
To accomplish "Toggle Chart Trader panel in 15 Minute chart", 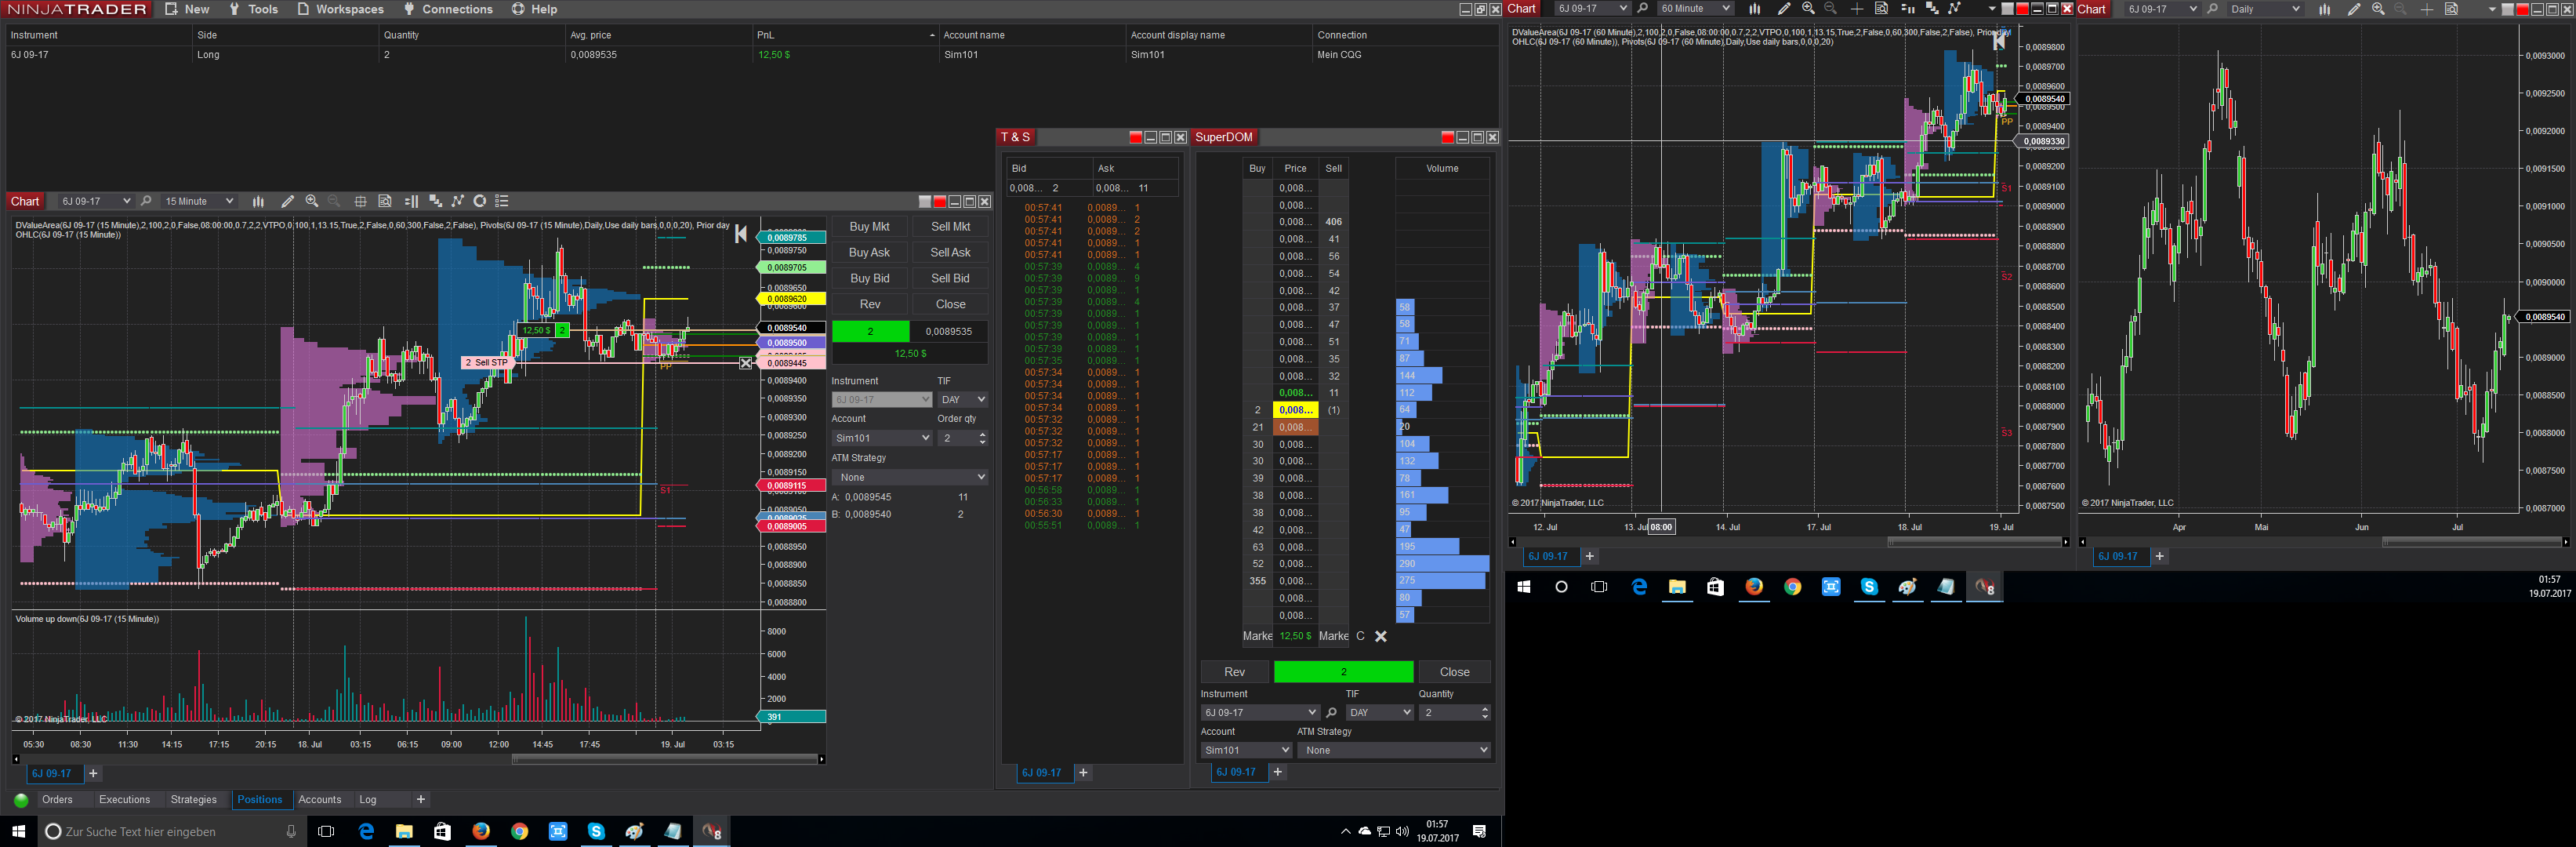I will (411, 201).
